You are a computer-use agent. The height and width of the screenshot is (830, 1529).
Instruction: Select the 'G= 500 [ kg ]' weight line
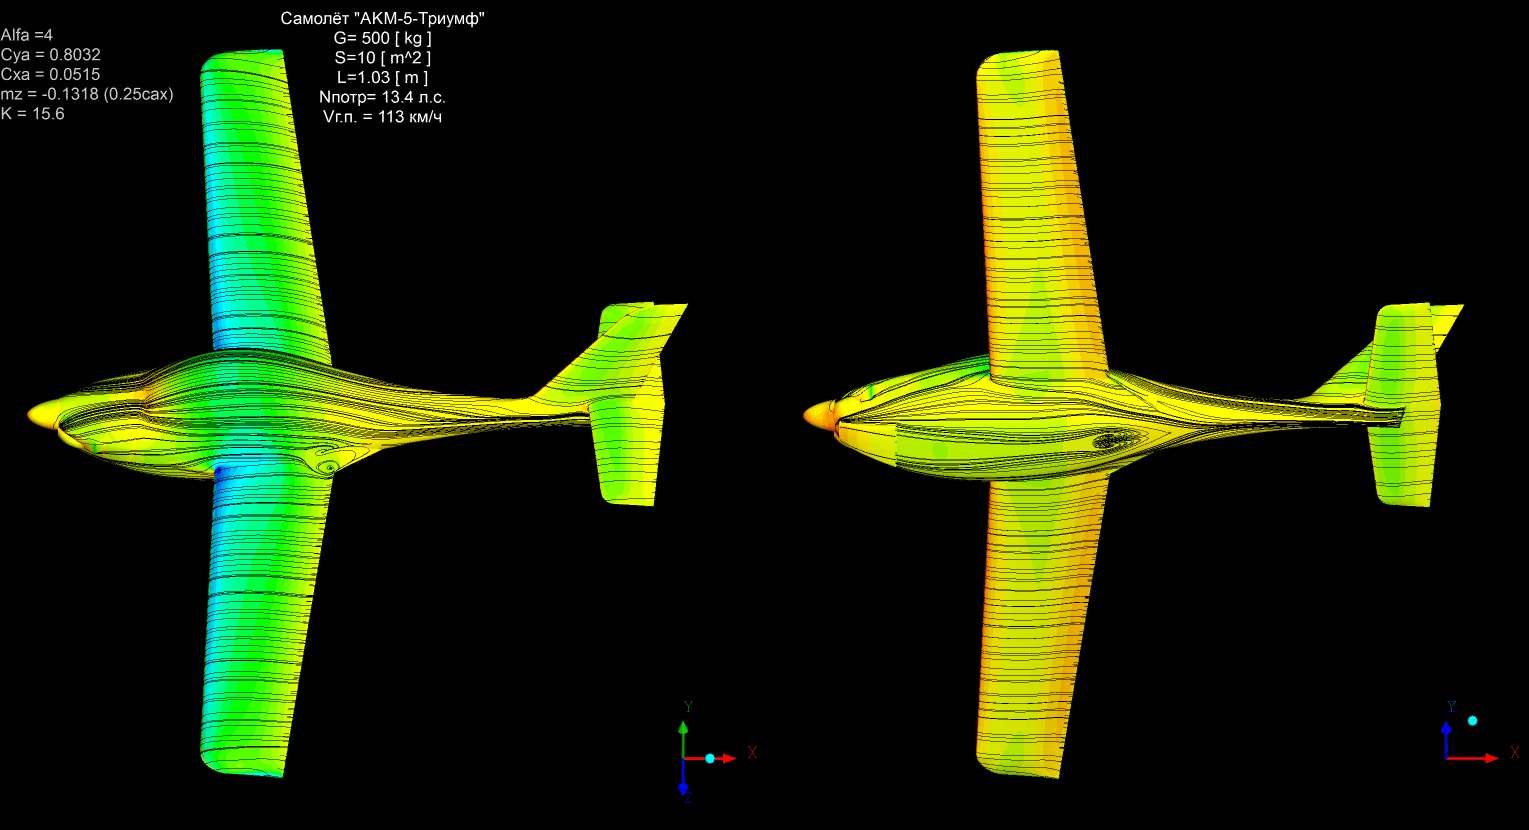click(x=382, y=38)
